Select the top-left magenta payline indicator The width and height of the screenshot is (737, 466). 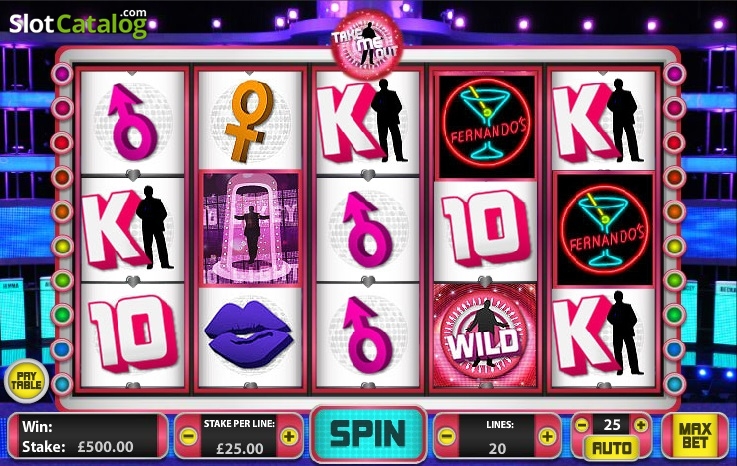pos(62,73)
